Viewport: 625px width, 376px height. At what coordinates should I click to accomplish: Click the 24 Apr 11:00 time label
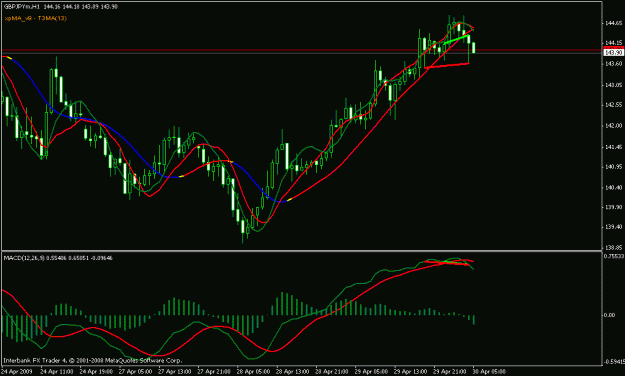(56, 371)
